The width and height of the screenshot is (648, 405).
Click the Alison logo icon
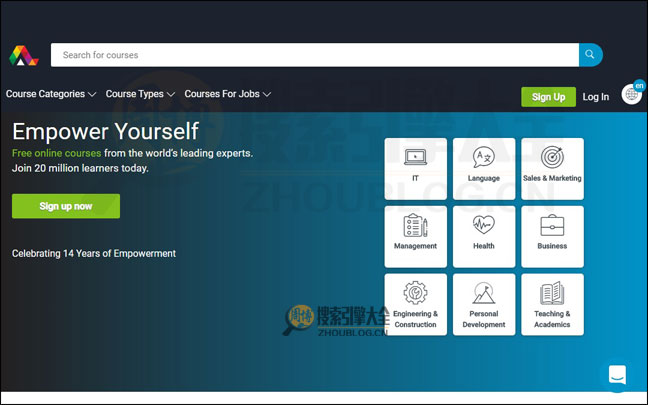23,55
